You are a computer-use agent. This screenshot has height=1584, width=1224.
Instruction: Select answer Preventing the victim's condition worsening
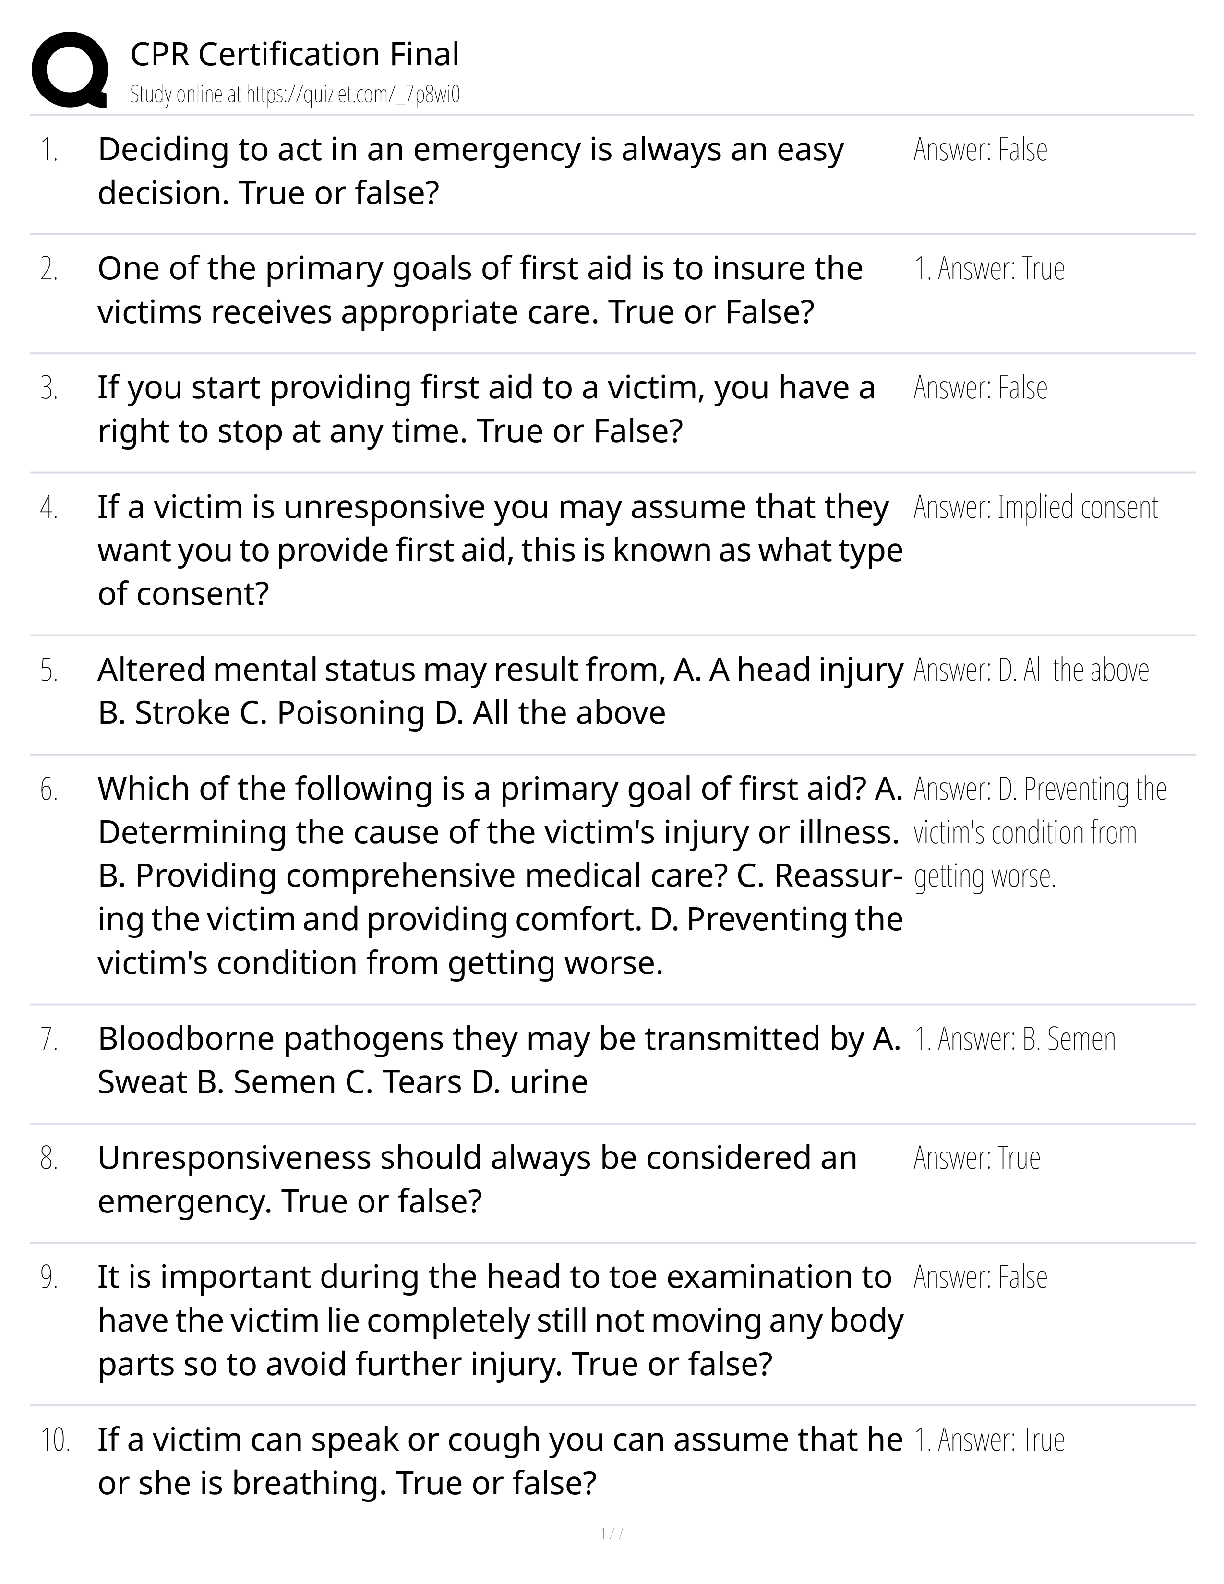coord(1040,833)
